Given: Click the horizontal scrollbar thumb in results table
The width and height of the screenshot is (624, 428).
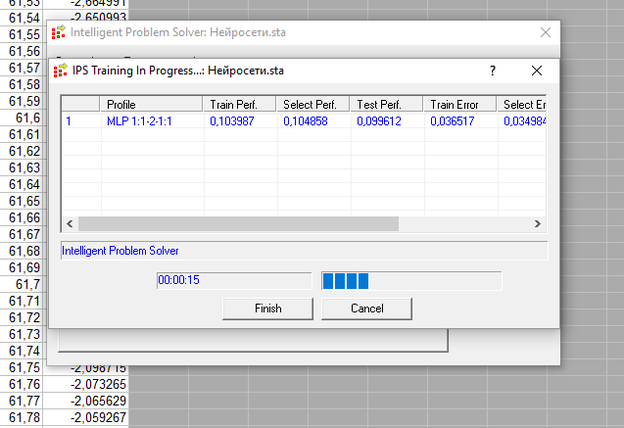Looking at the screenshot, I should point(238,224).
